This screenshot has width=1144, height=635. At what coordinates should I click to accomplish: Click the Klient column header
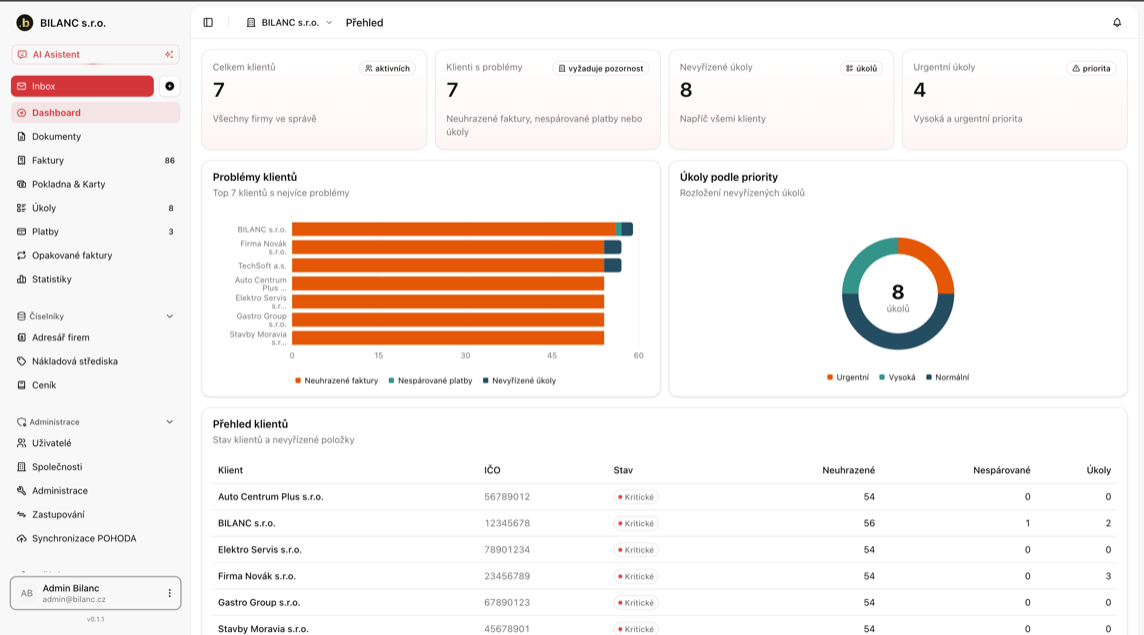point(231,470)
